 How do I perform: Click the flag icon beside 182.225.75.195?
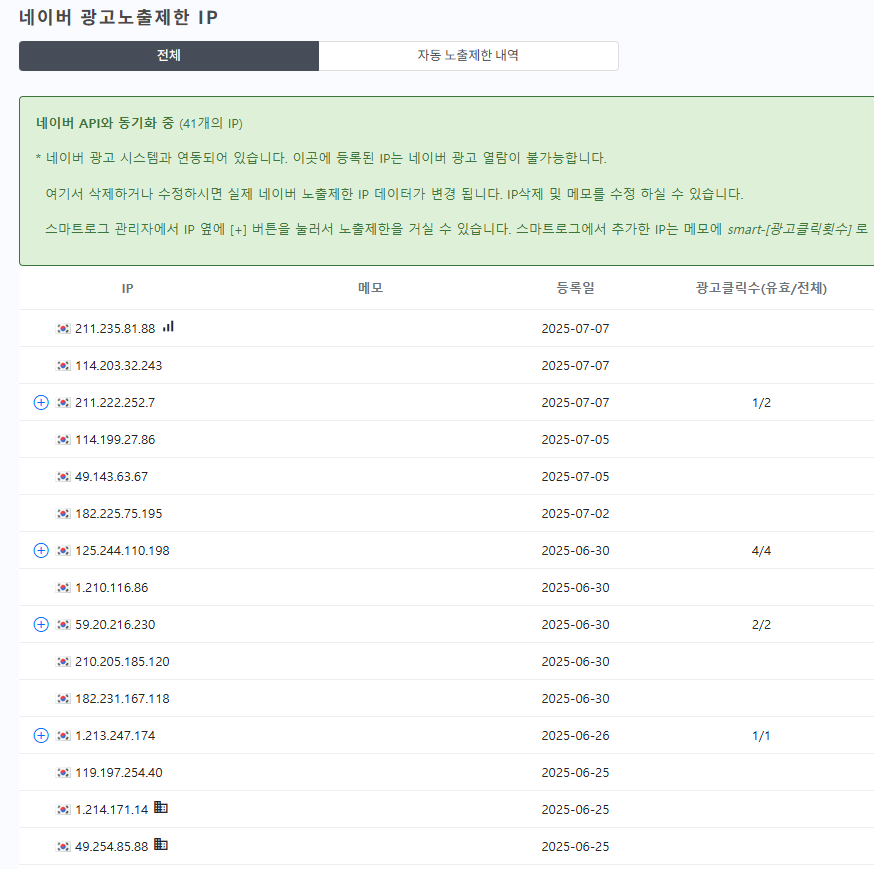64,514
